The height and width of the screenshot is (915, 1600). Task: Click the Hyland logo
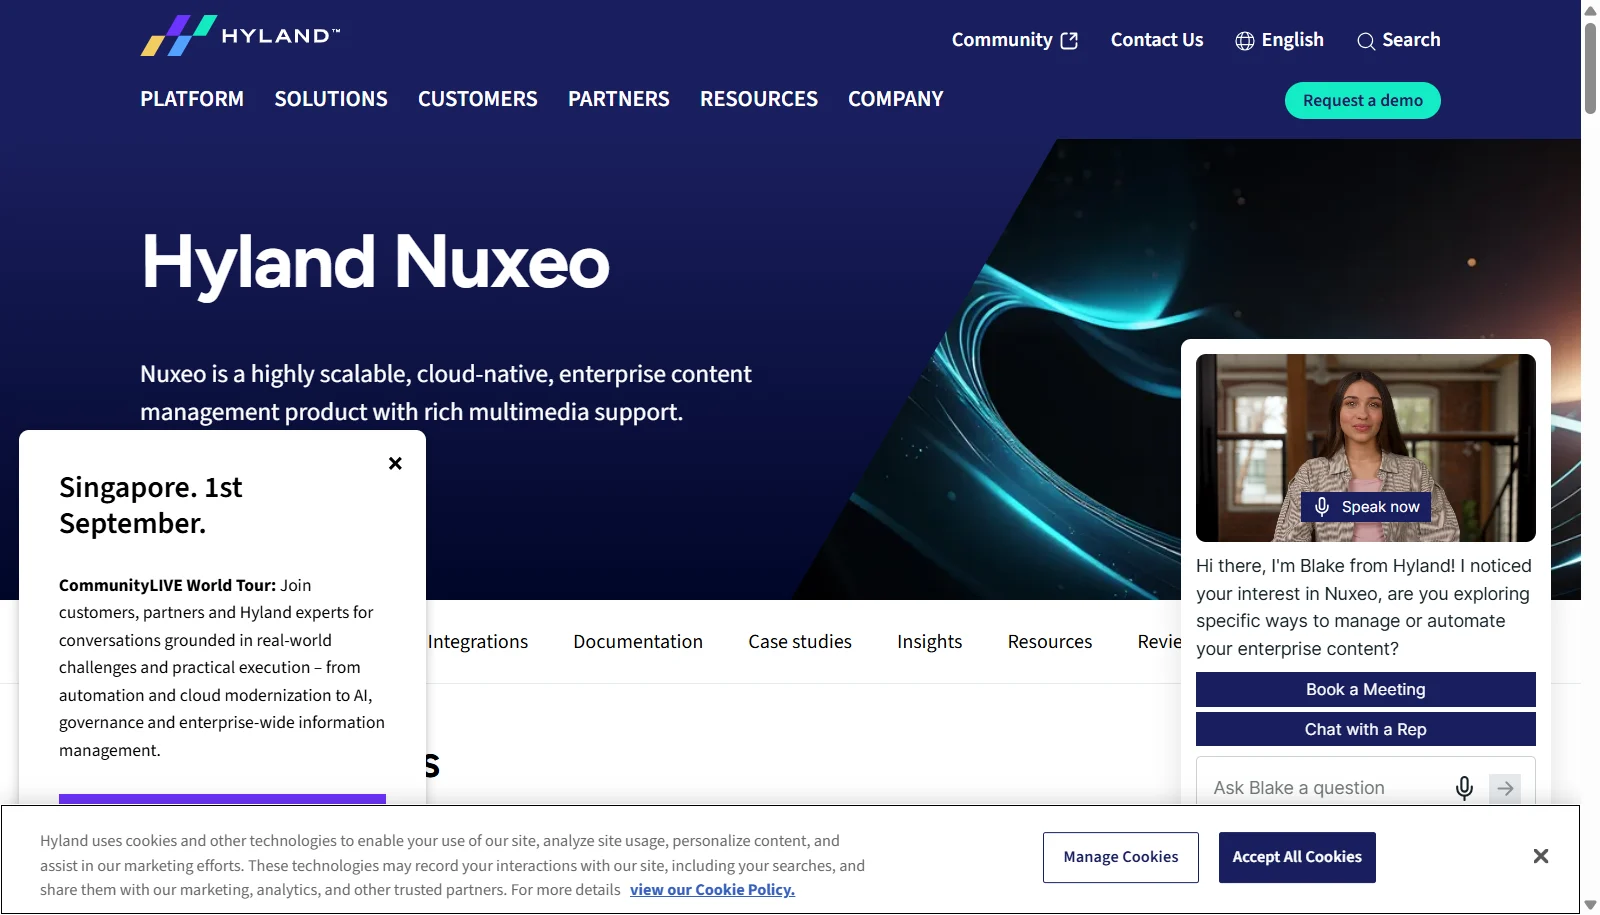coord(240,36)
